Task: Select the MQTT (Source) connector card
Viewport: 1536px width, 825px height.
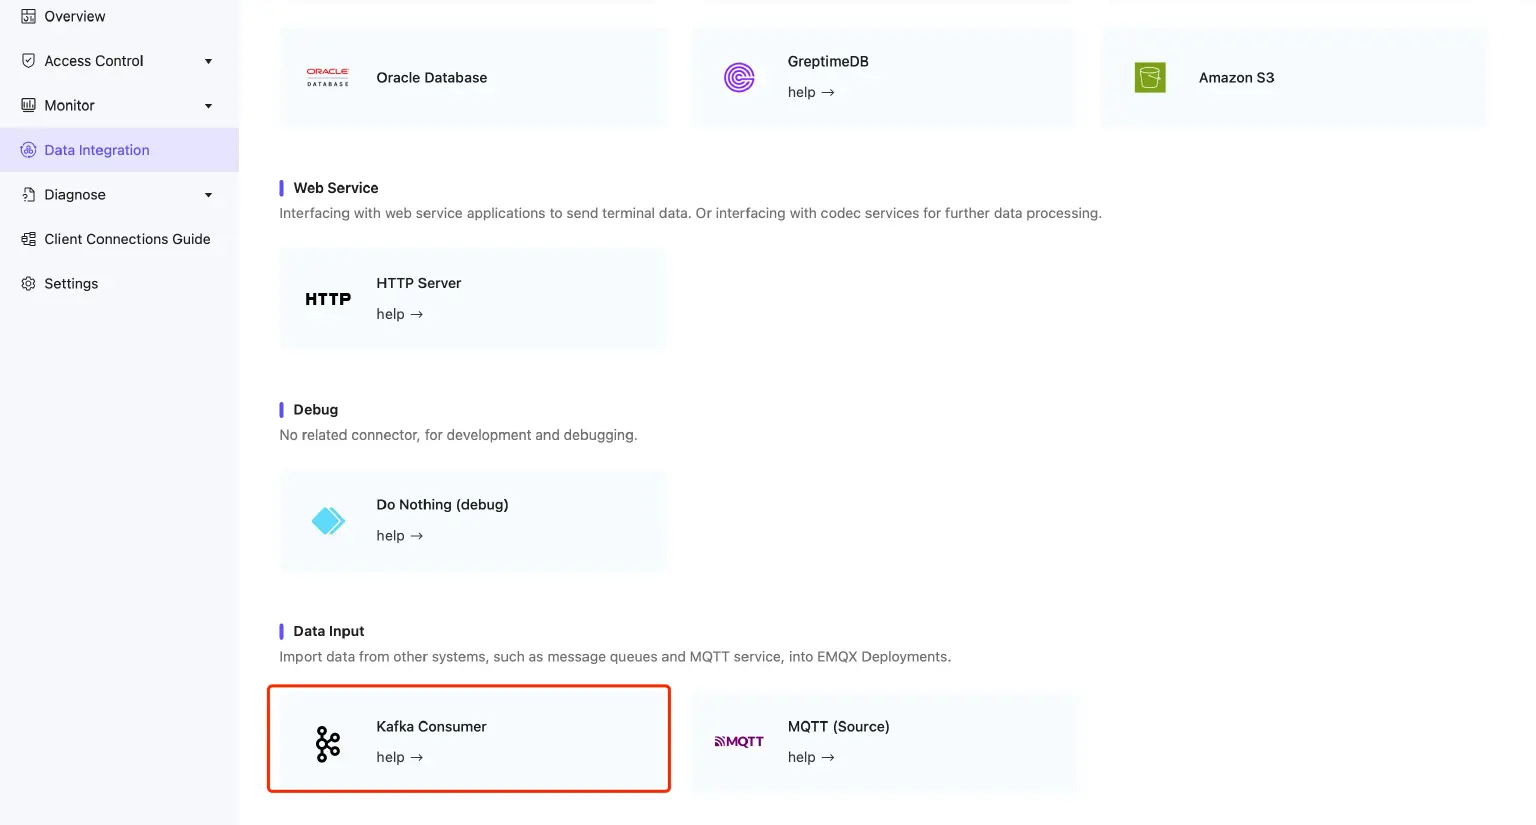Action: click(884, 740)
